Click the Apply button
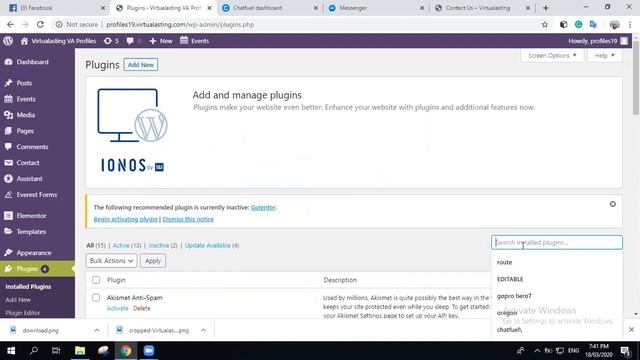Screen dimensions: 640x360 coord(153,260)
